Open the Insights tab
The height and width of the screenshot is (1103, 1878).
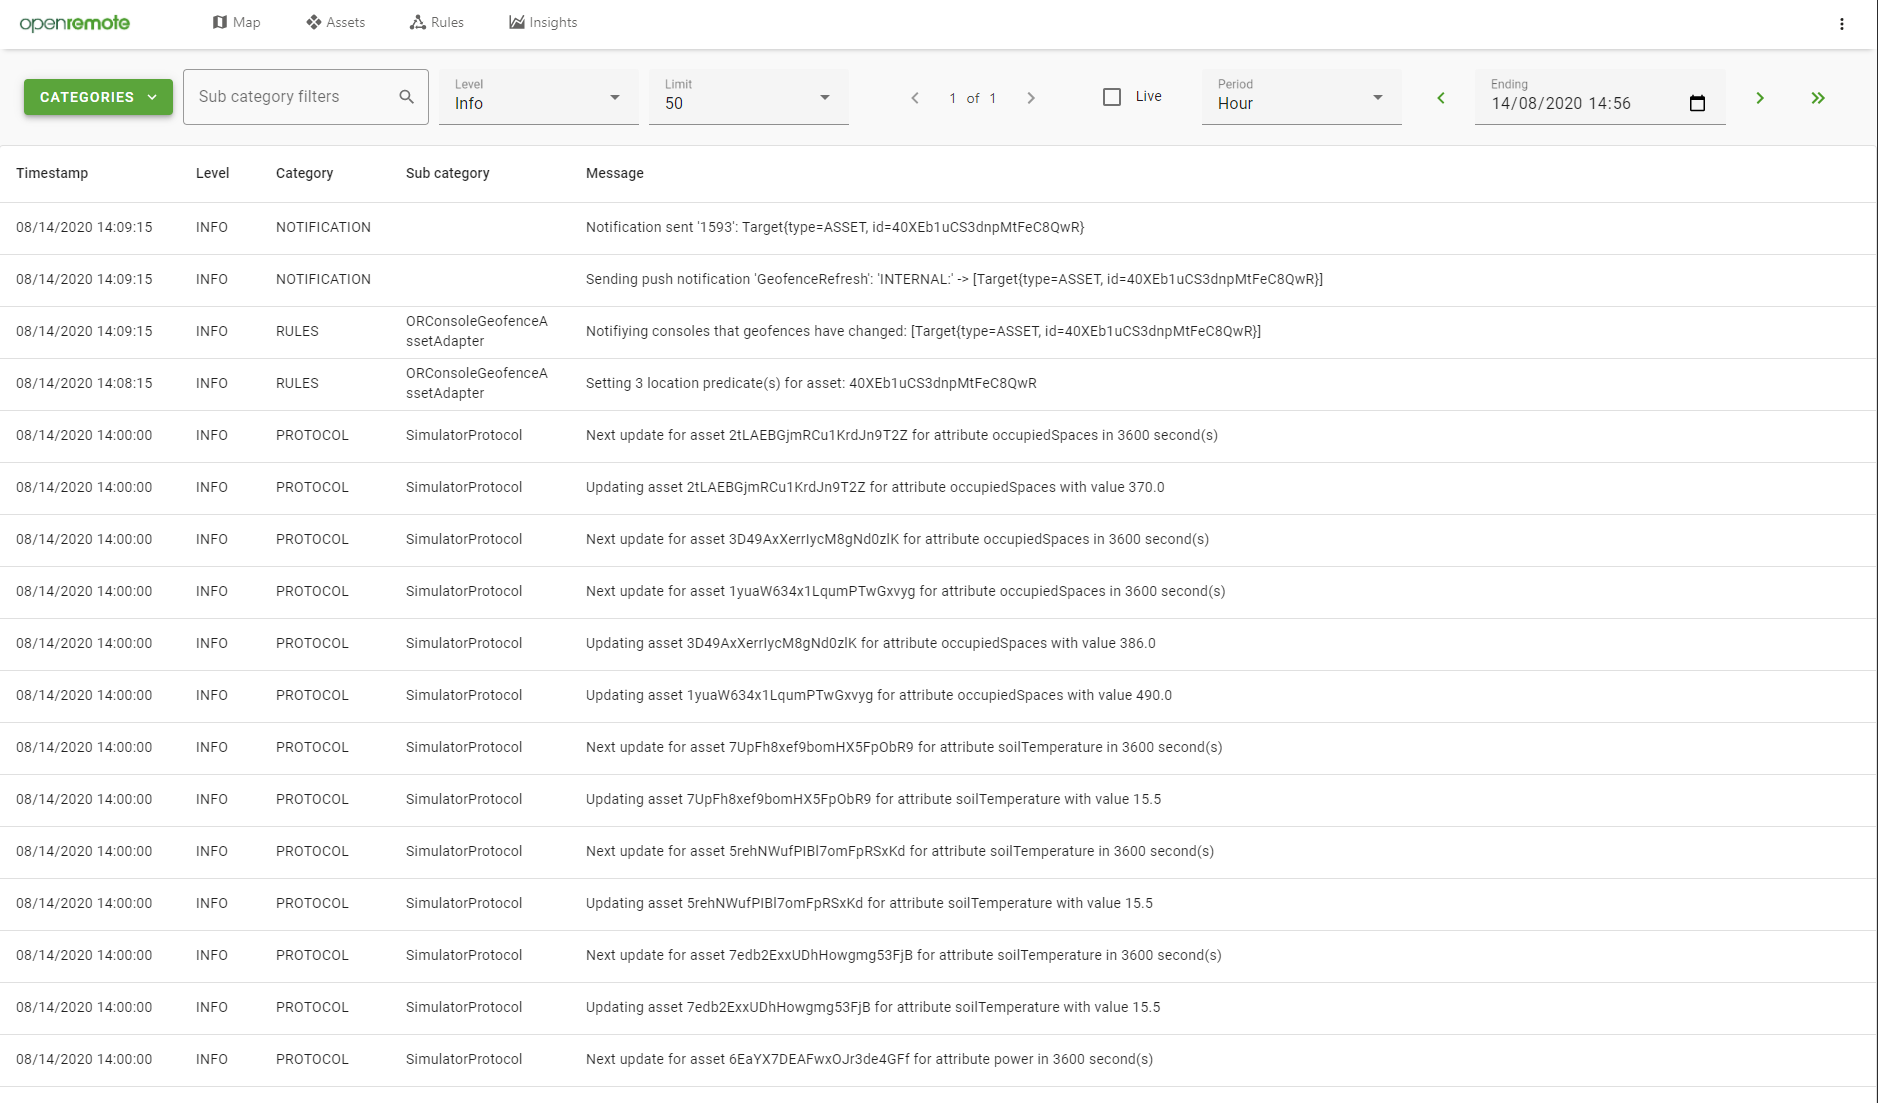click(x=543, y=22)
